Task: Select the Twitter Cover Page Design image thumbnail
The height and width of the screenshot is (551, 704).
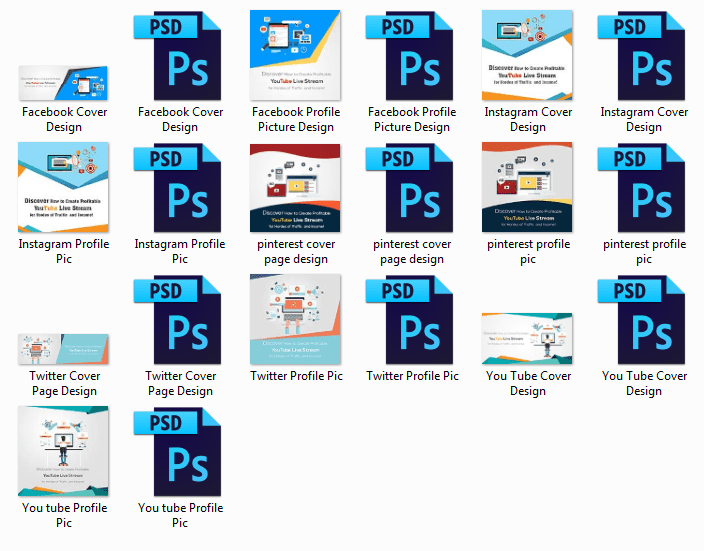Action: click(64, 349)
